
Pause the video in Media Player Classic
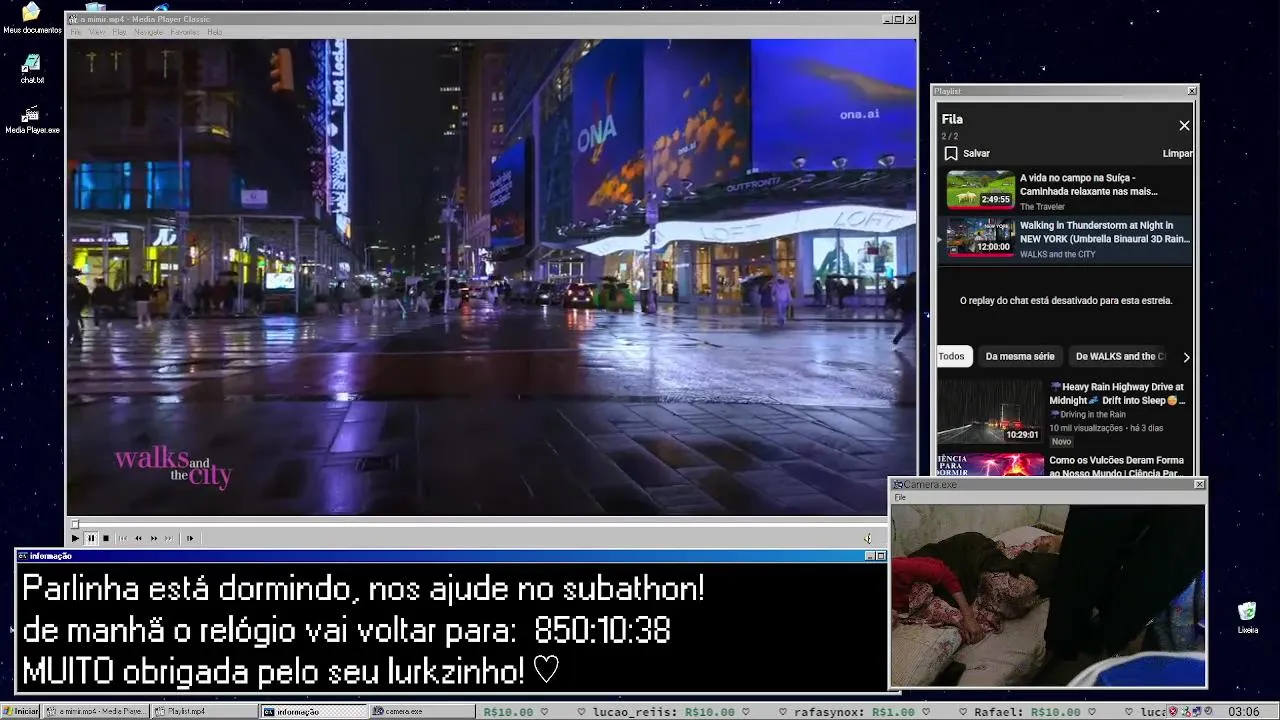[x=90, y=538]
